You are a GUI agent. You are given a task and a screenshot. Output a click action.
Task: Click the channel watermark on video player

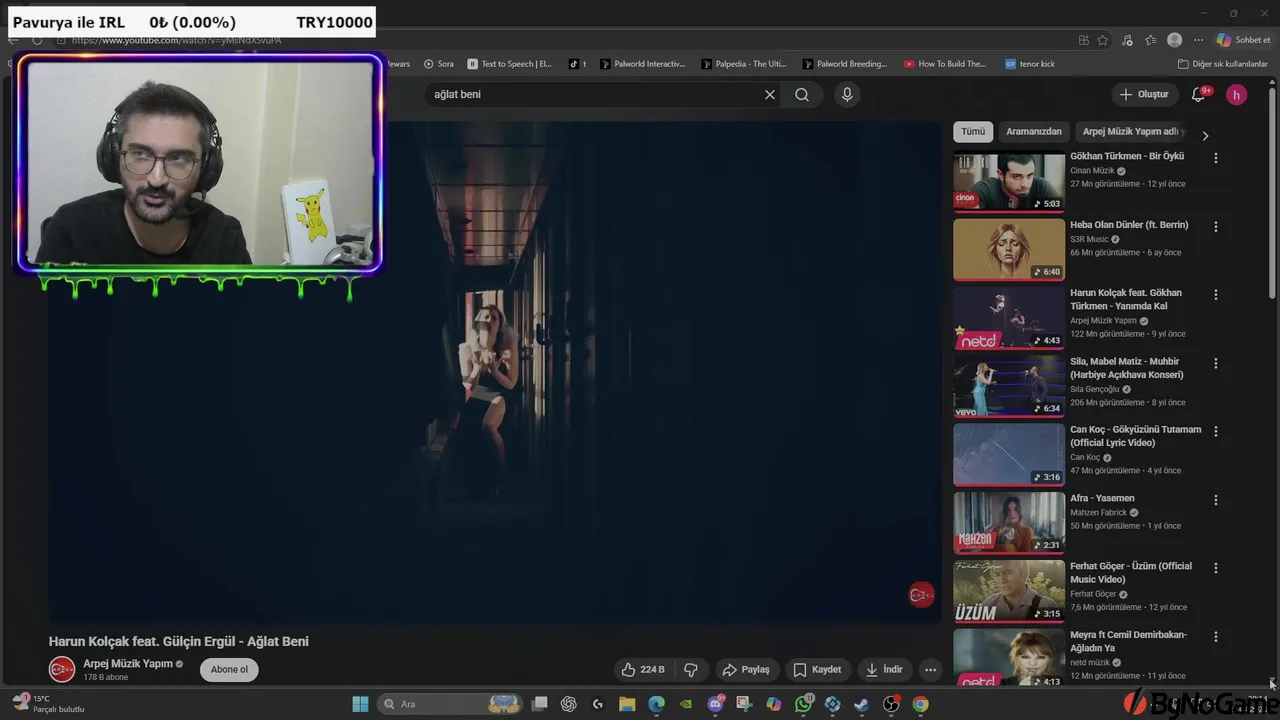coord(921,595)
